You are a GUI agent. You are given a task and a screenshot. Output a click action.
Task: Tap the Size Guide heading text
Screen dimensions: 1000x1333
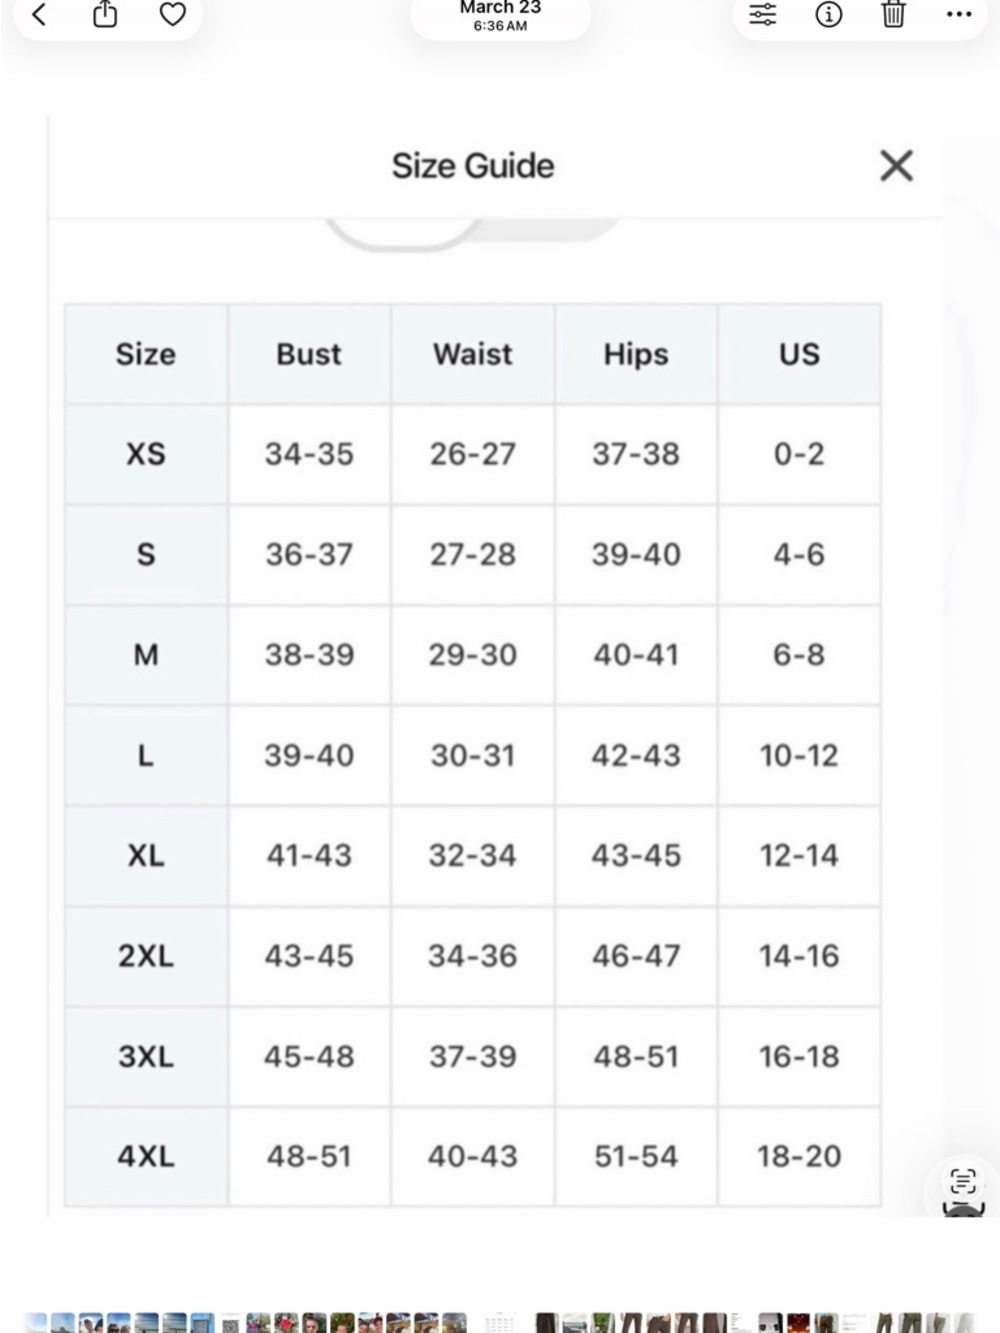[473, 165]
